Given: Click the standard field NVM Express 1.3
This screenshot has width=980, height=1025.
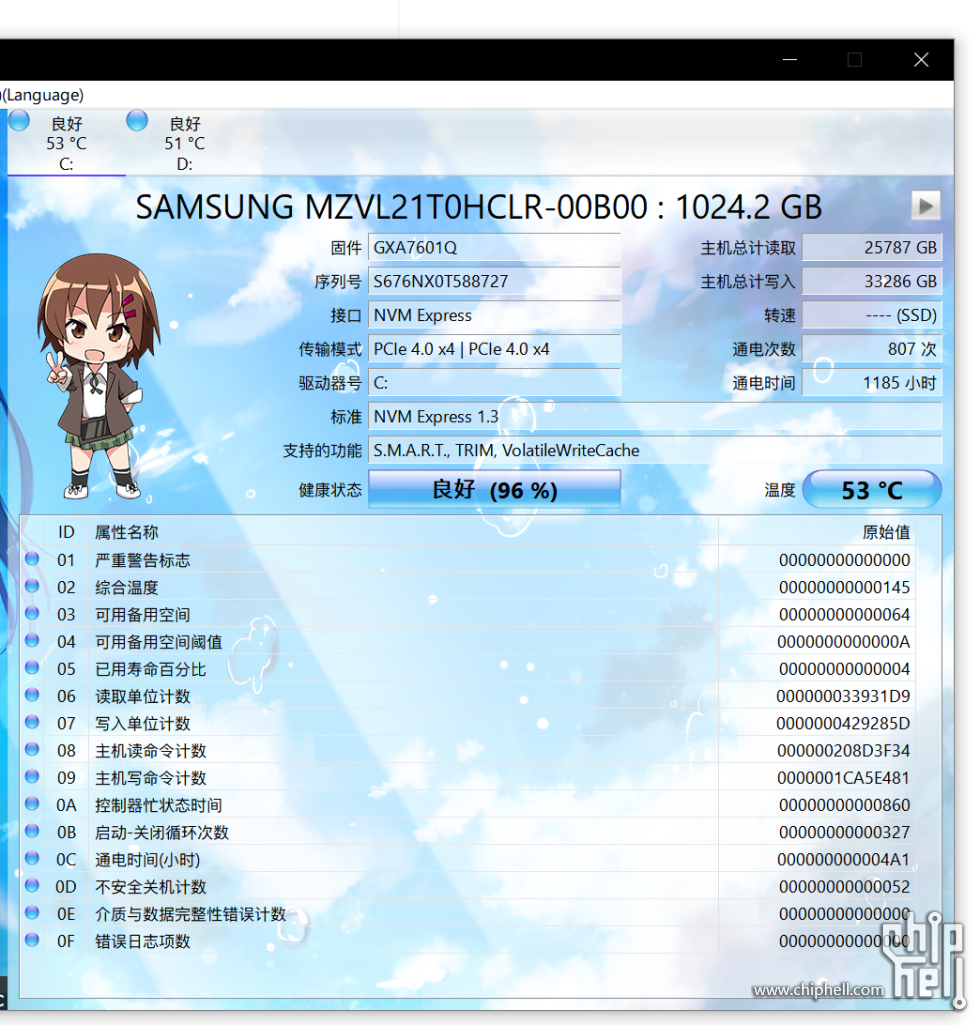Looking at the screenshot, I should click(x=655, y=417).
